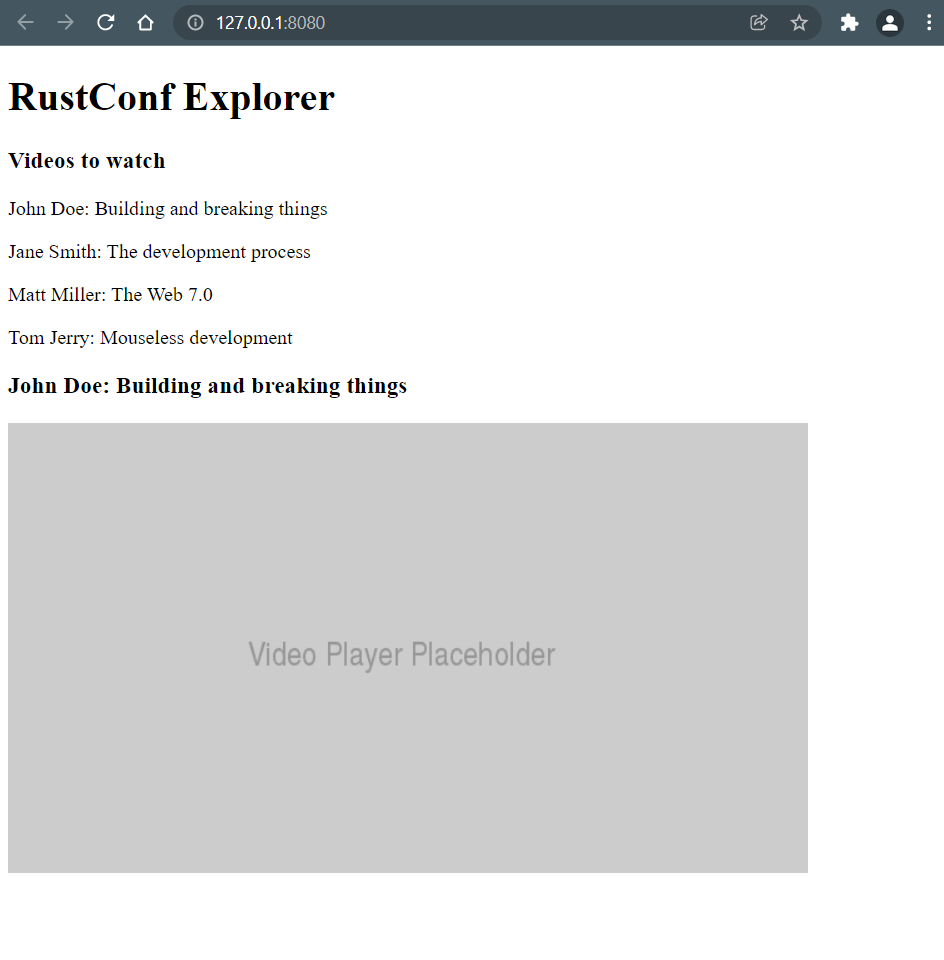
Task: Open the browser extensions puzzle icon
Action: 849,22
